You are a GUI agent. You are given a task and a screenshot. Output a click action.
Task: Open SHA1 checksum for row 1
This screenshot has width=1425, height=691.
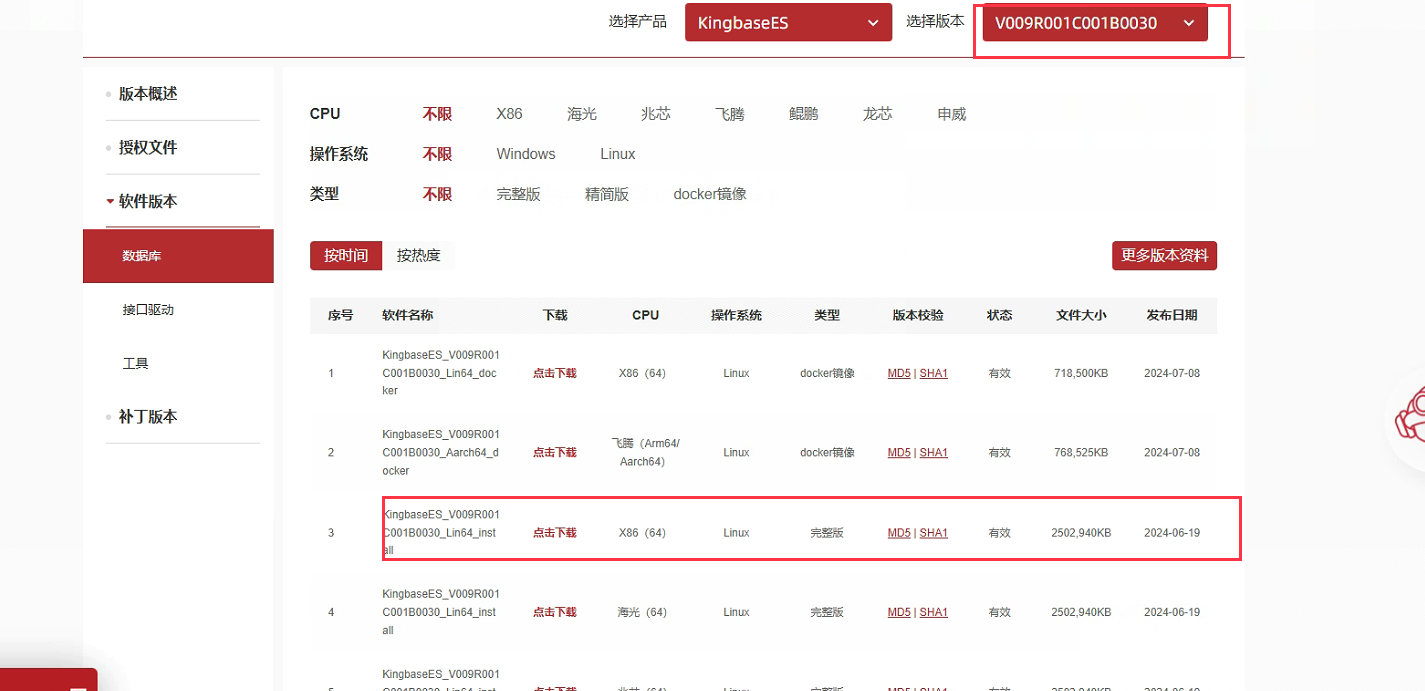click(x=934, y=373)
